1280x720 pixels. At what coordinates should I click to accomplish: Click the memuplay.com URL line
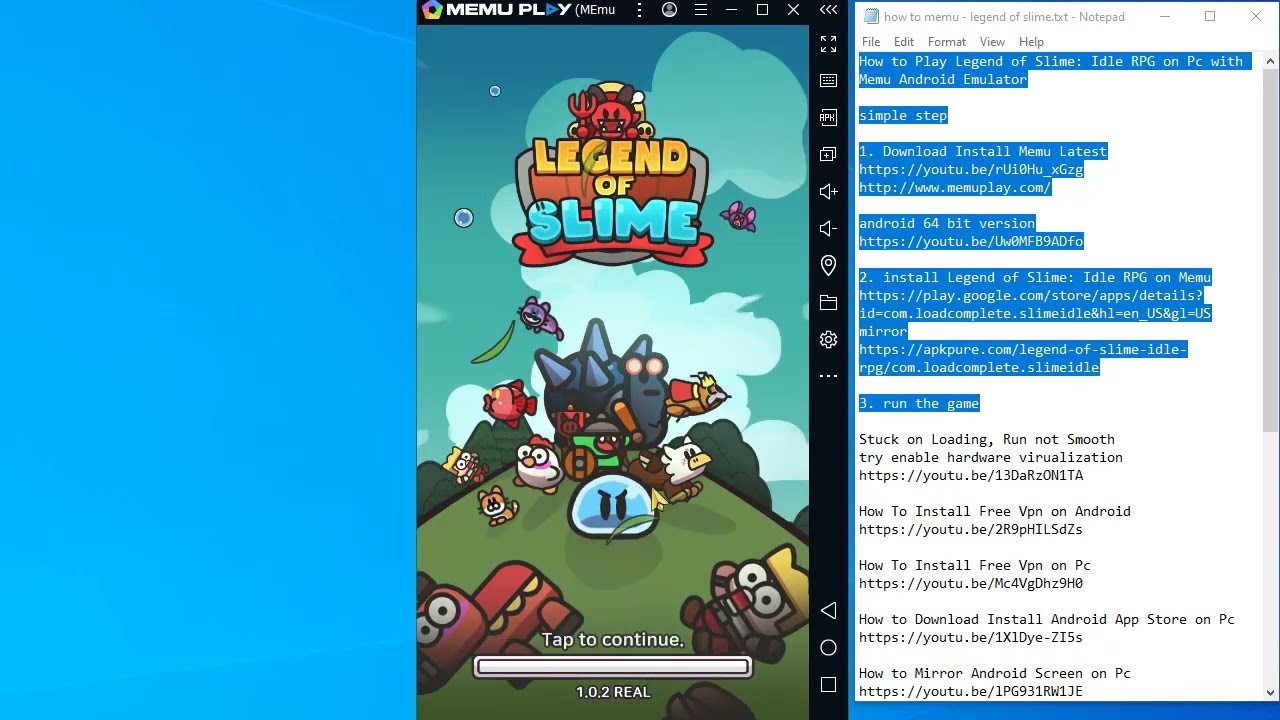tap(955, 187)
